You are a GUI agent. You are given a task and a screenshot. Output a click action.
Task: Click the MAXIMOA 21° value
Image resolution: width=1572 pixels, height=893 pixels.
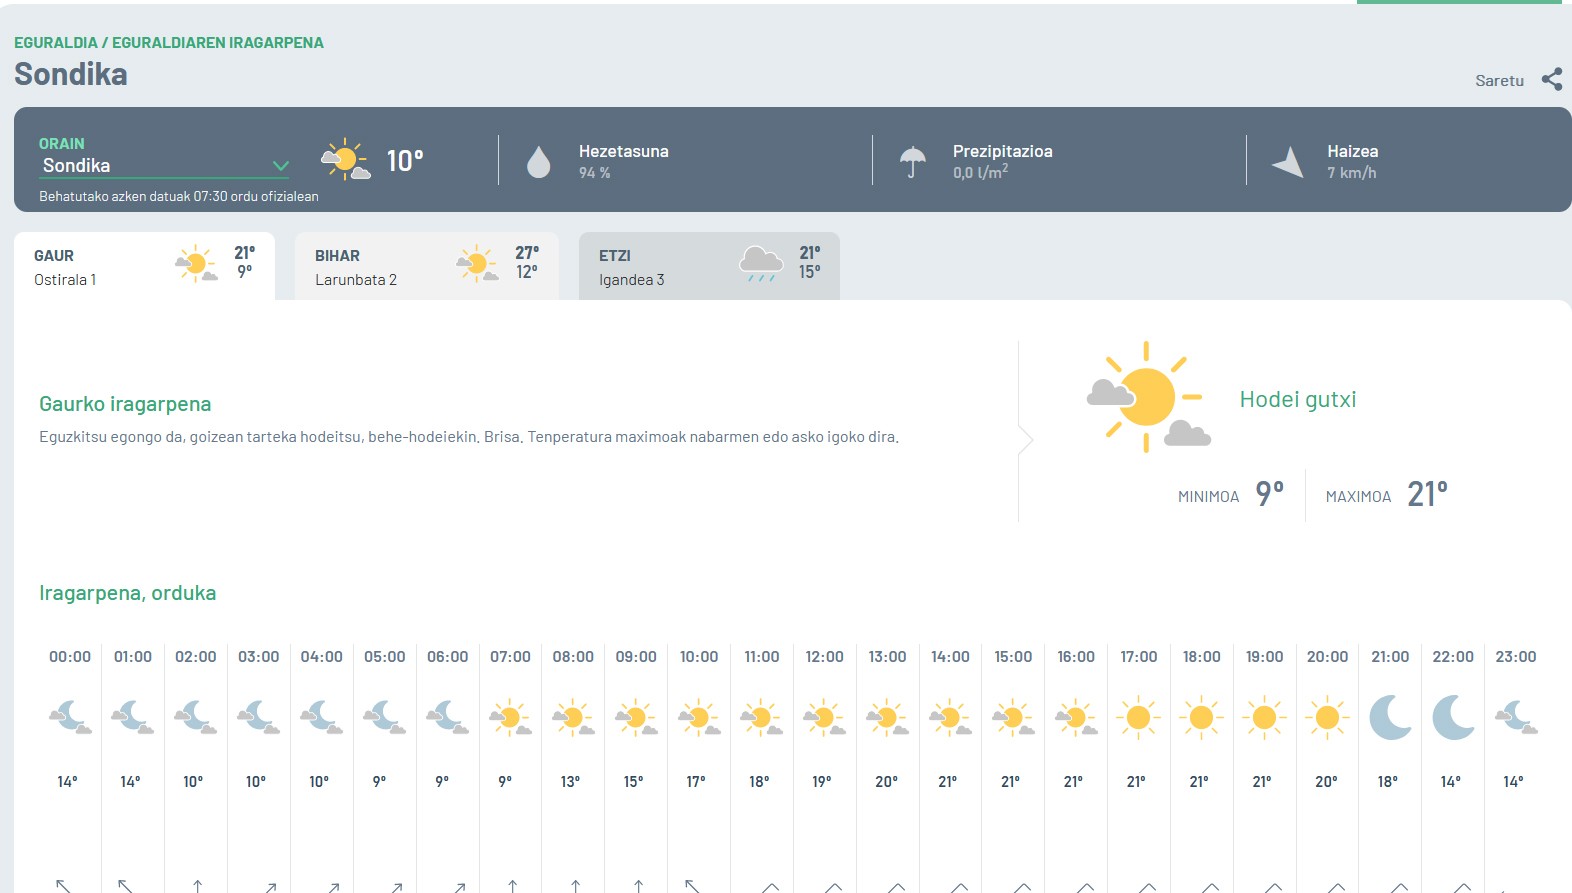(1427, 494)
